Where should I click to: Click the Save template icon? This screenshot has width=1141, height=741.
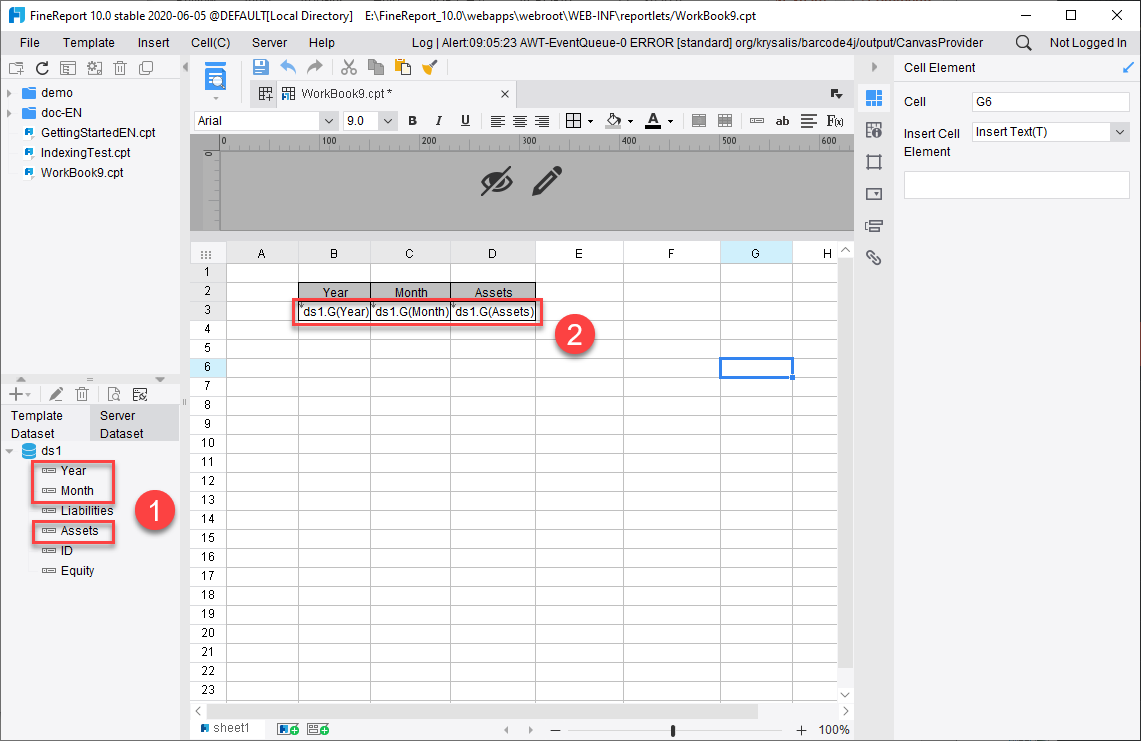click(x=261, y=68)
